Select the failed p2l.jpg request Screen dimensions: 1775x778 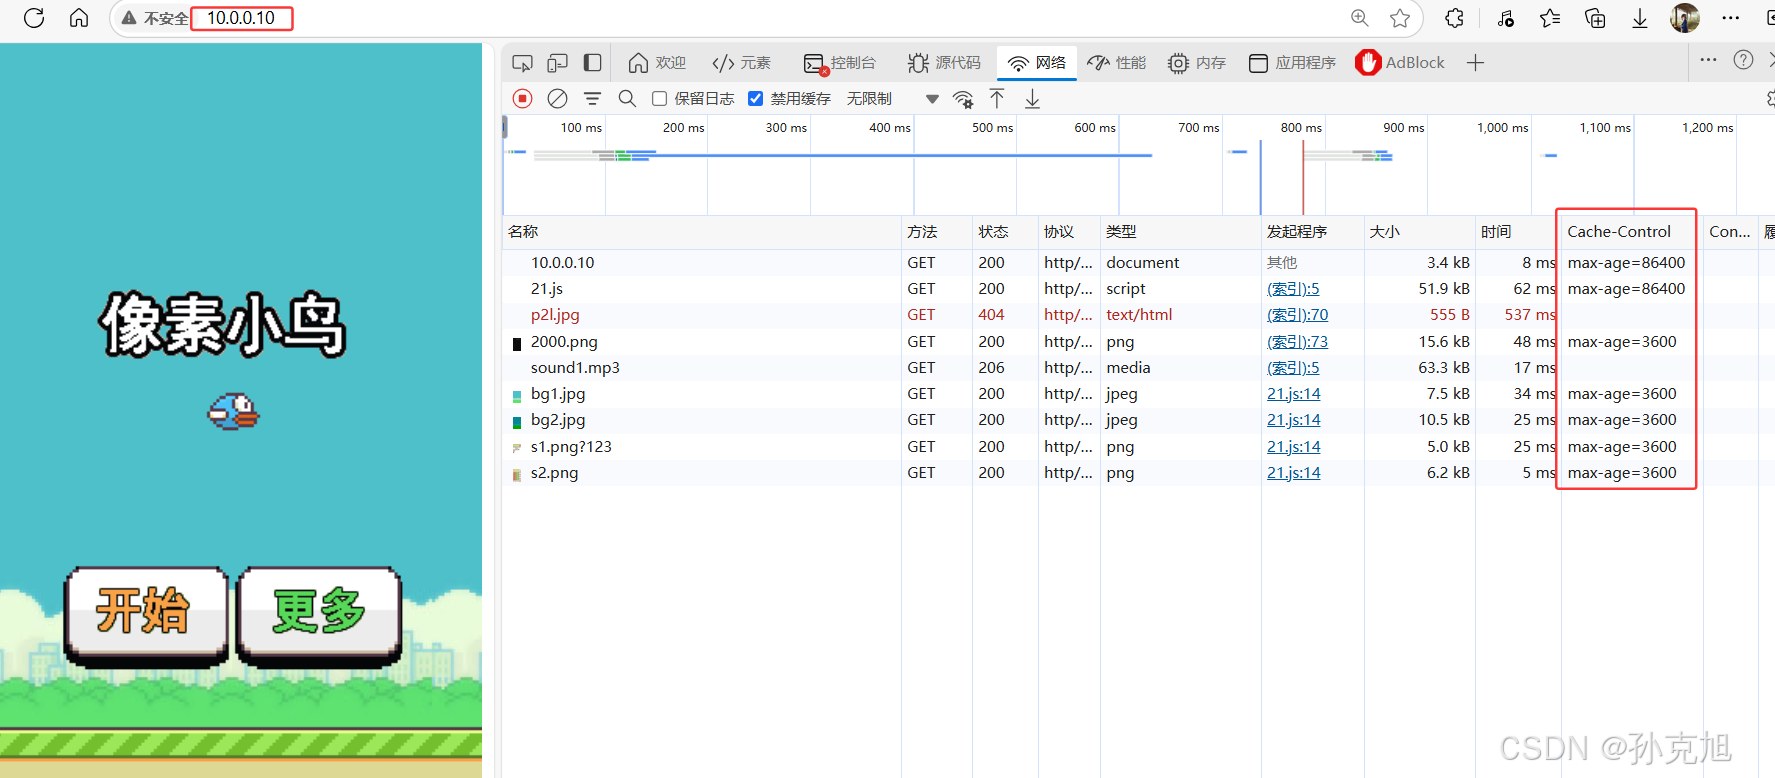point(555,315)
